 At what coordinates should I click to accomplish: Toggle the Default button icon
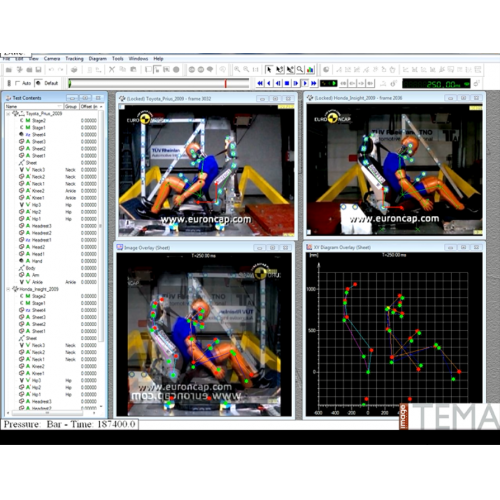(x=39, y=83)
